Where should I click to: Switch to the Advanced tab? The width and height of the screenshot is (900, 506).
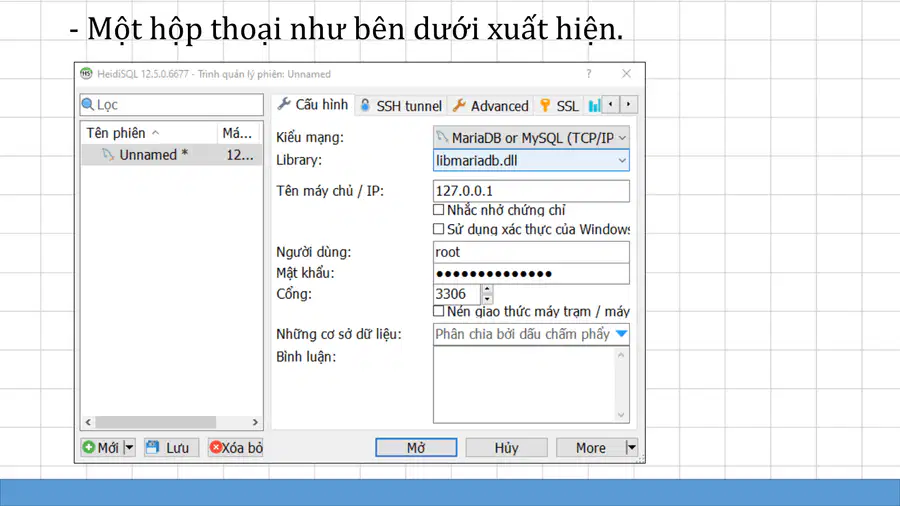pos(491,106)
